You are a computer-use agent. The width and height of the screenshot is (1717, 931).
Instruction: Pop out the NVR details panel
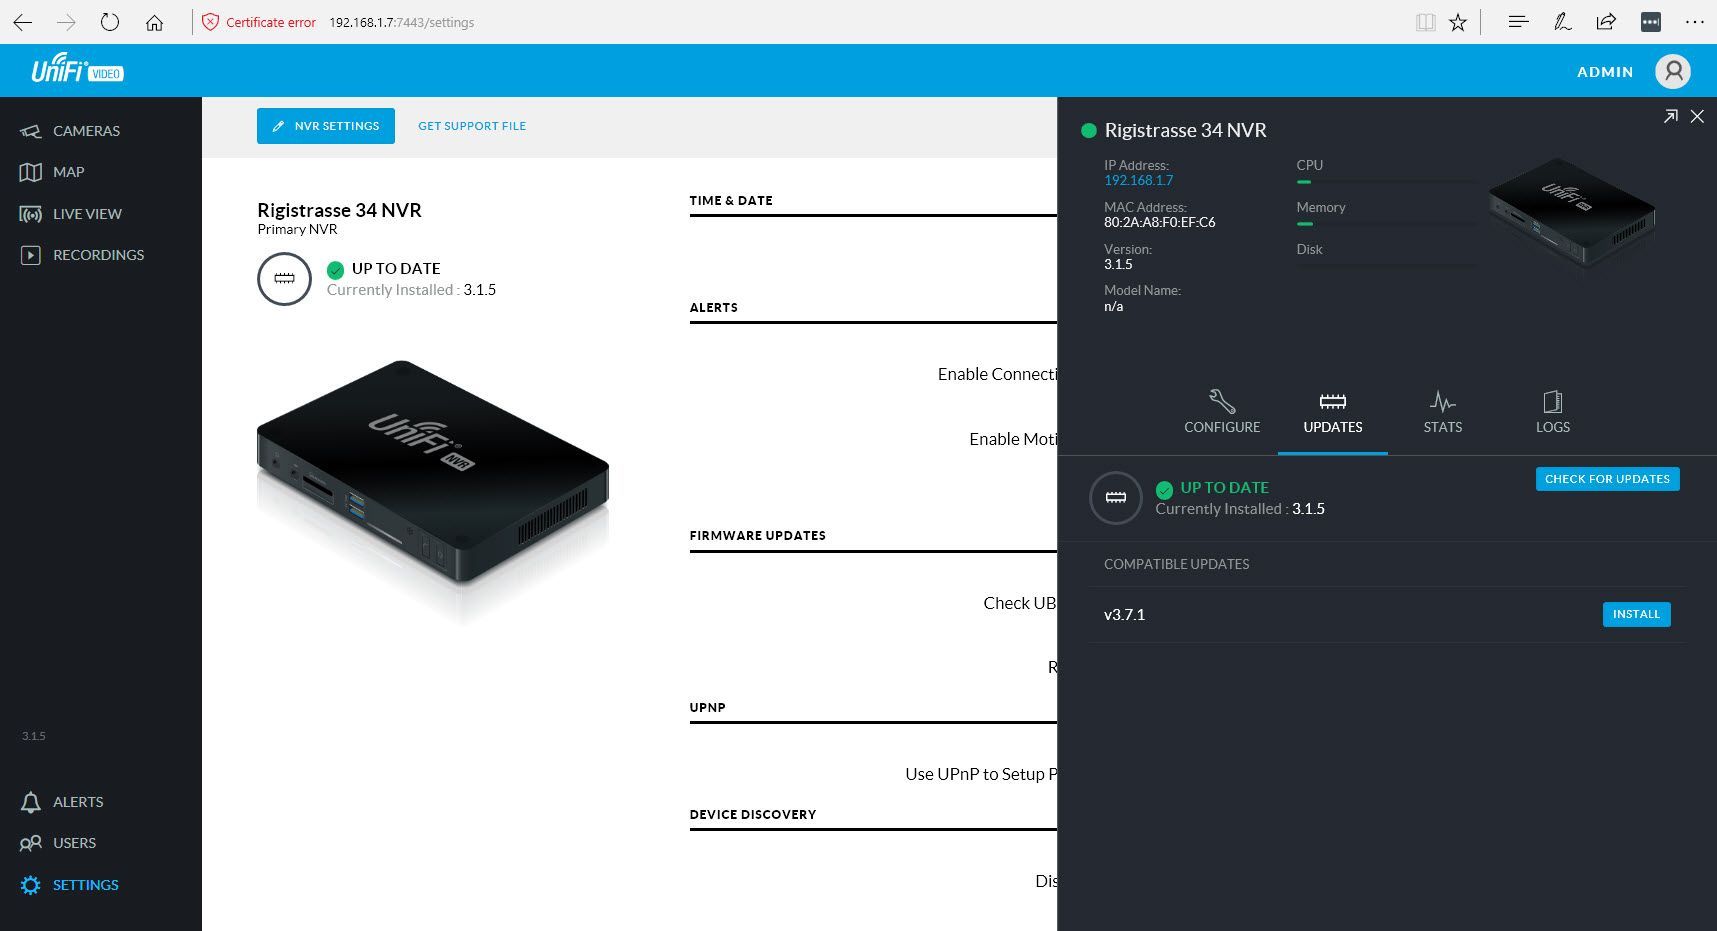point(1670,117)
